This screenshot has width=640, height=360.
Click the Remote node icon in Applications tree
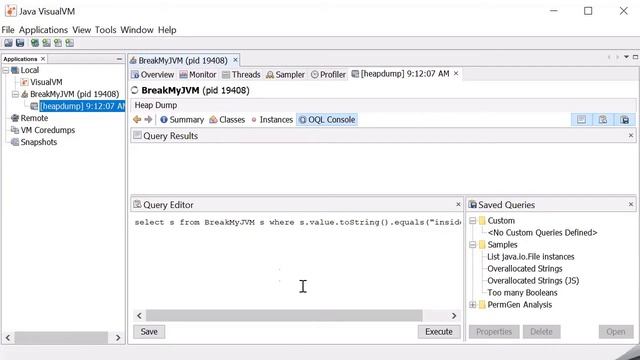(15, 118)
